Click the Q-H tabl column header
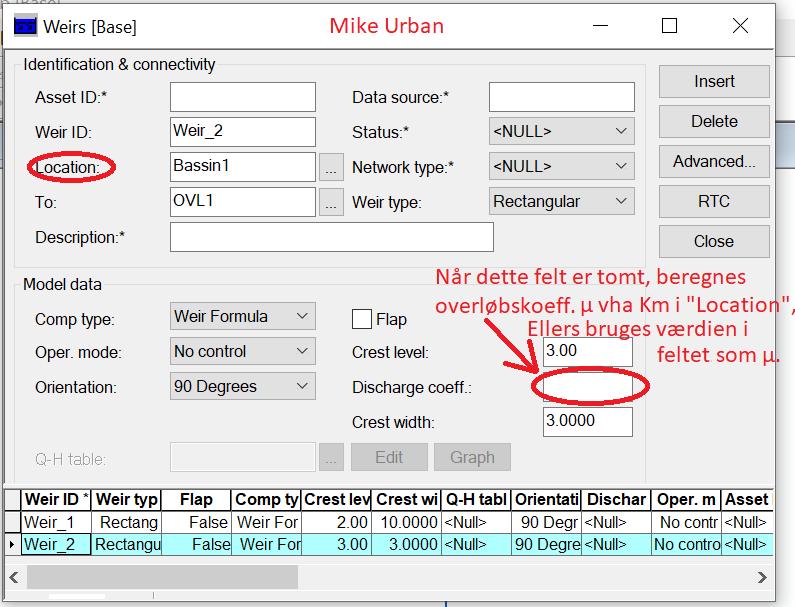Image resolution: width=795 pixels, height=607 pixels. tap(476, 499)
